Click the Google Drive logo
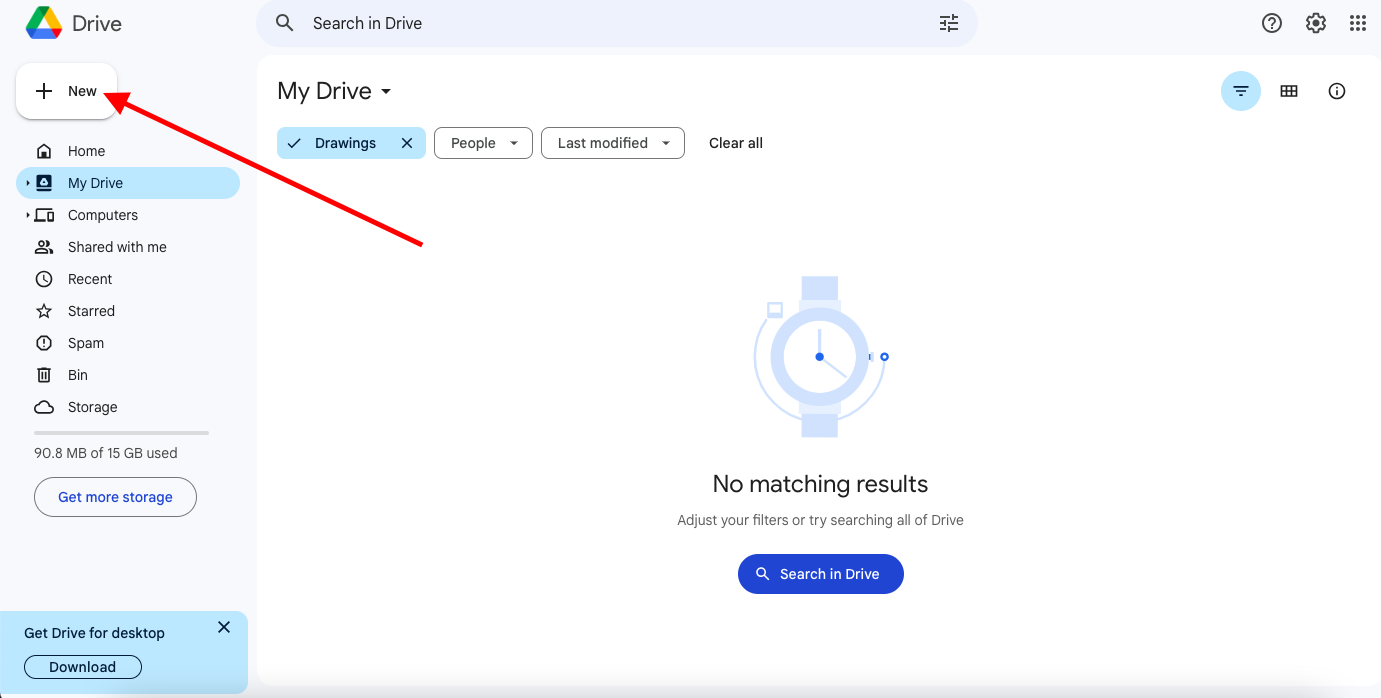 (x=44, y=23)
